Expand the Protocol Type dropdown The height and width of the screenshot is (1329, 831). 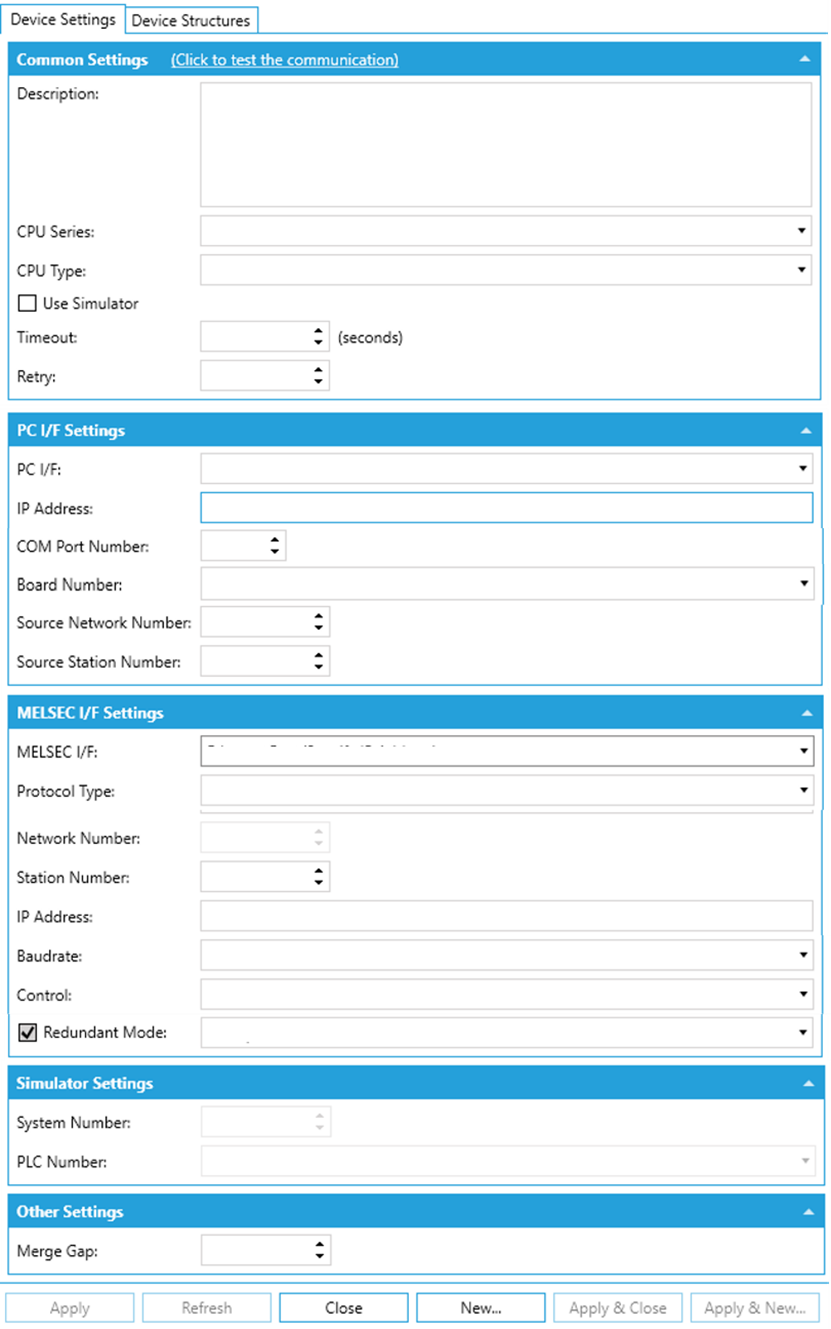[804, 791]
